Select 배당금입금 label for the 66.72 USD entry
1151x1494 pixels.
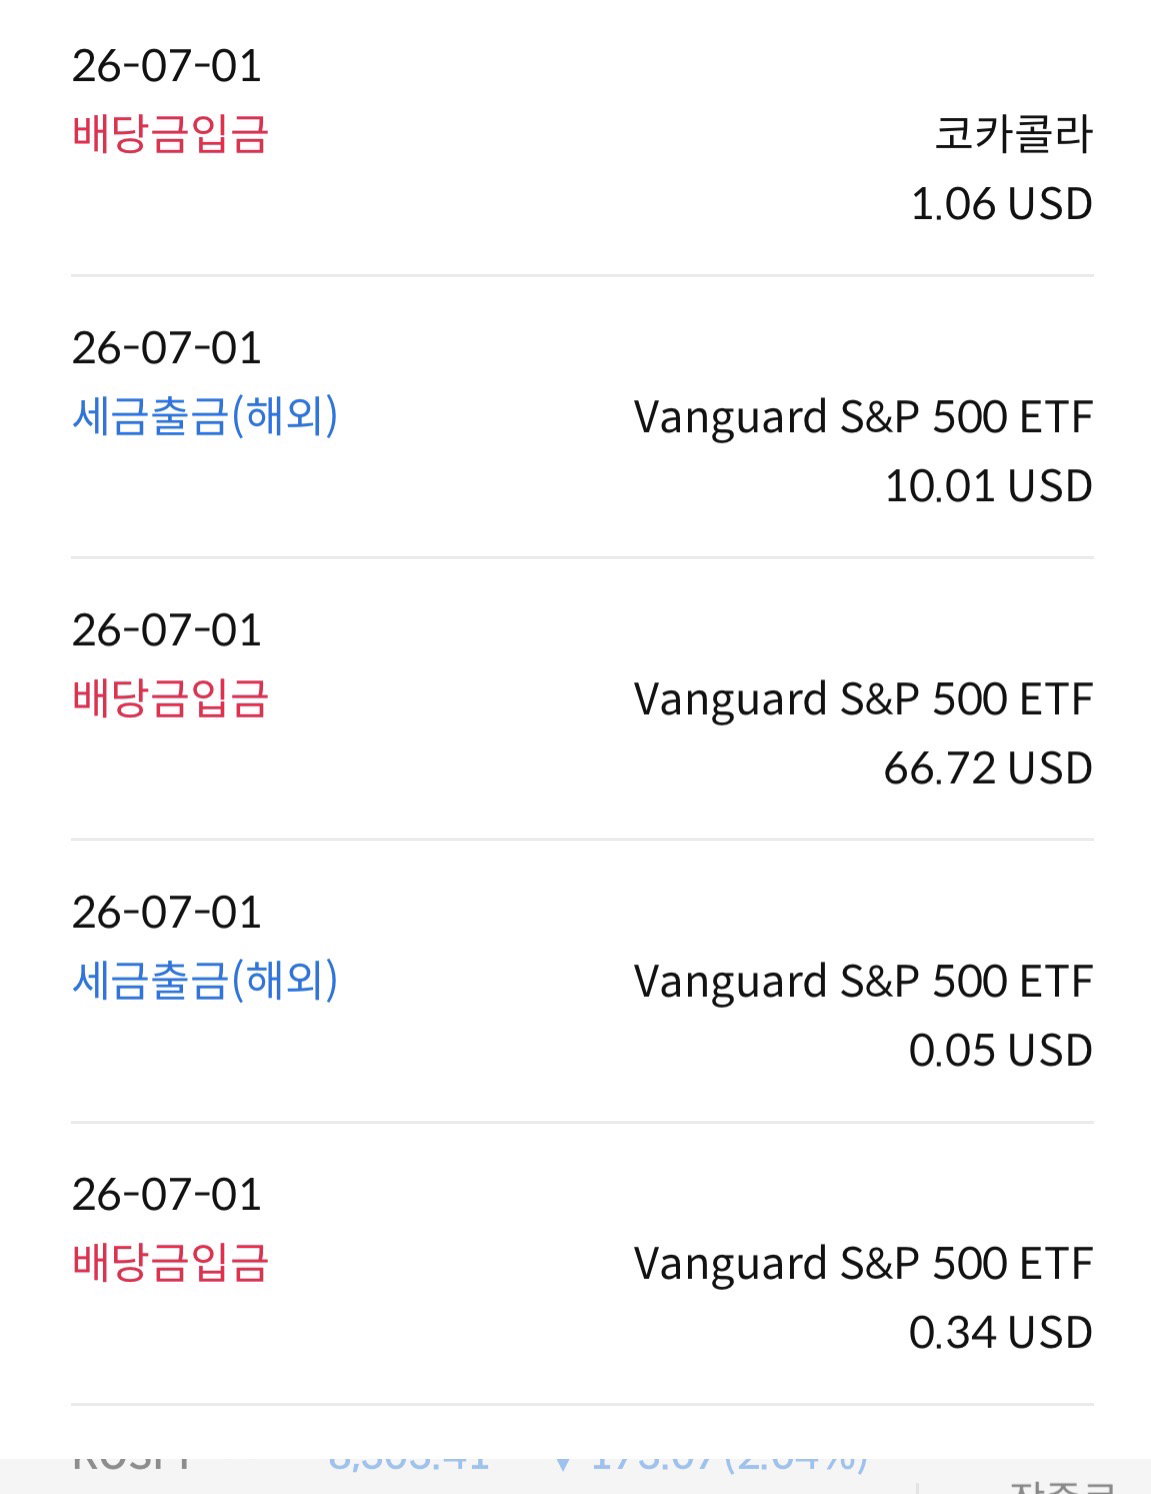[170, 698]
